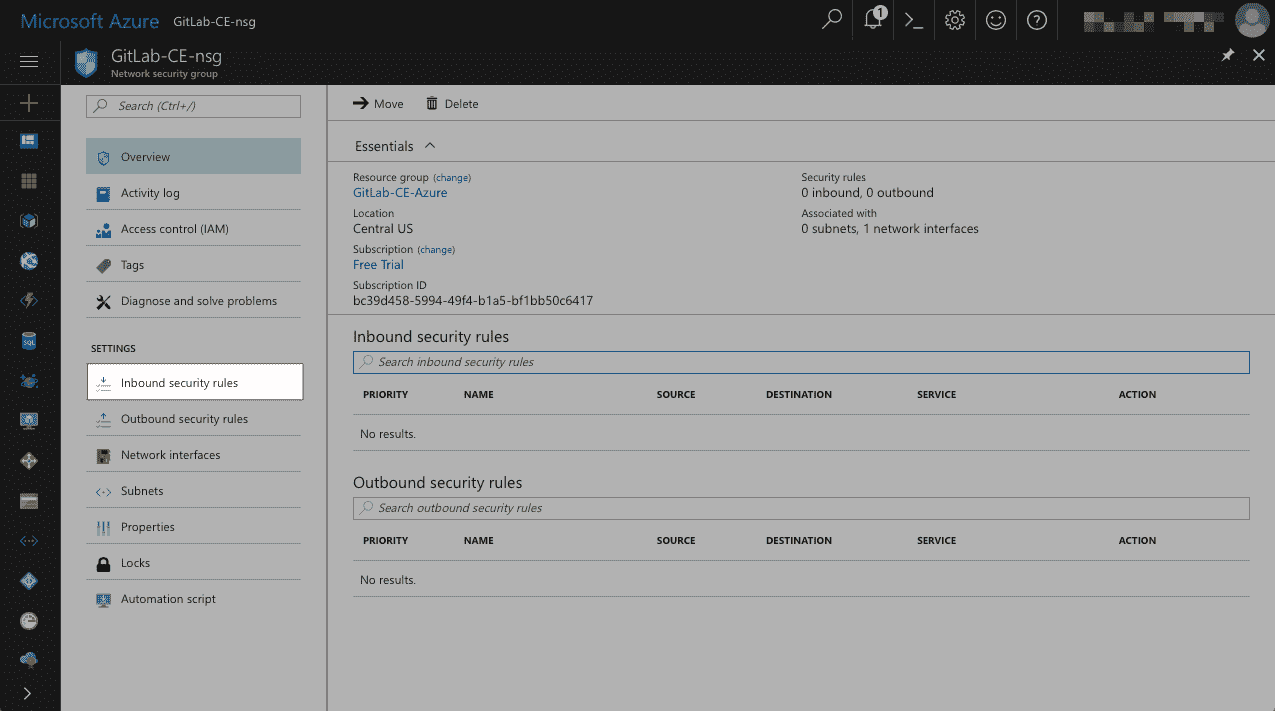Open the GitLab-CE-Azure resource group link
This screenshot has width=1275, height=711.
click(399, 192)
